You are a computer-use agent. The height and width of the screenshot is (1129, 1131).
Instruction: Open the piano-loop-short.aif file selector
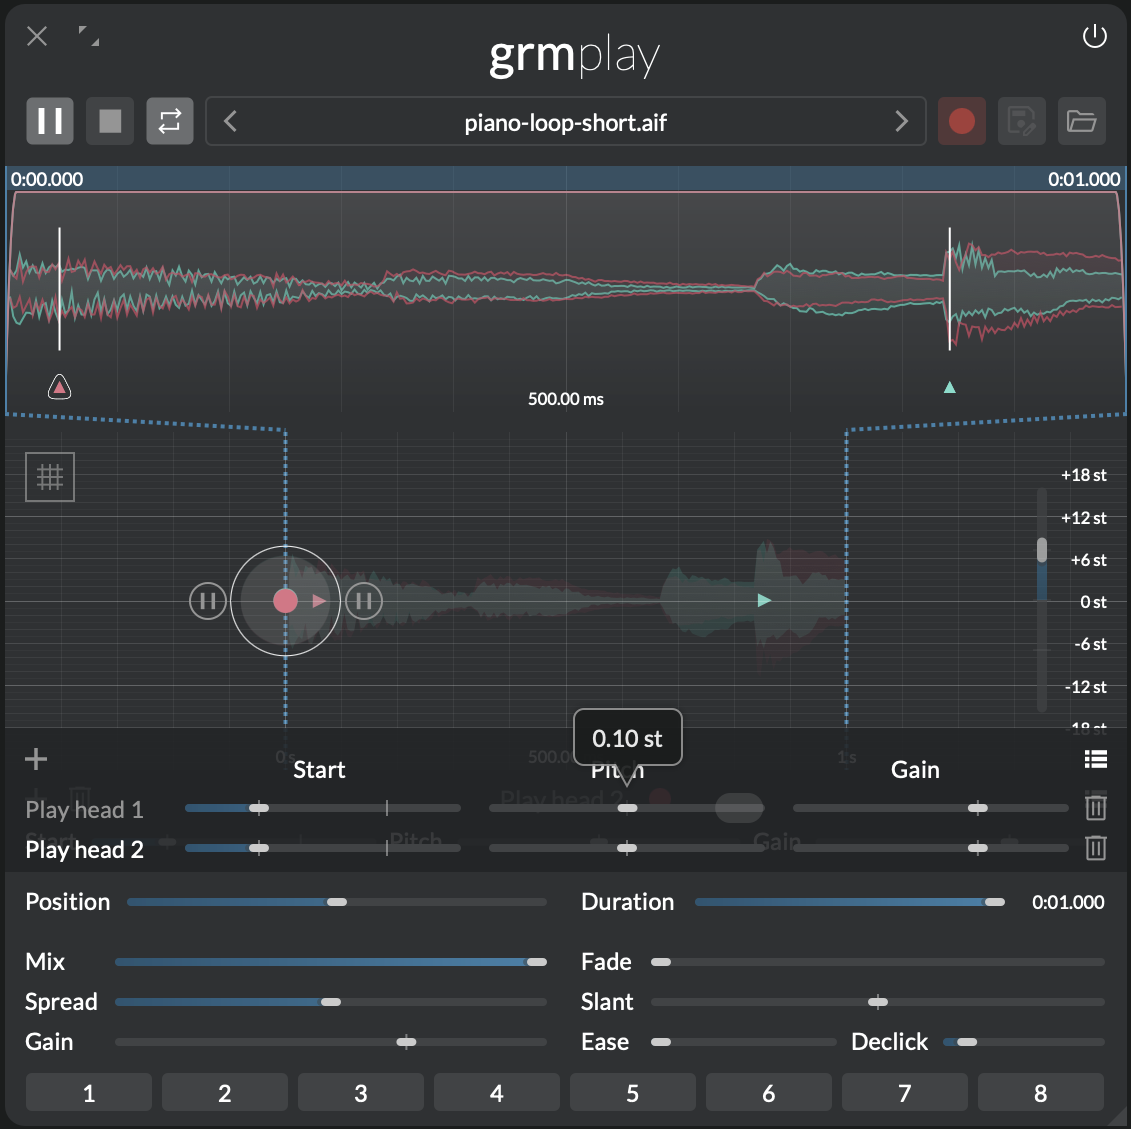(565, 123)
